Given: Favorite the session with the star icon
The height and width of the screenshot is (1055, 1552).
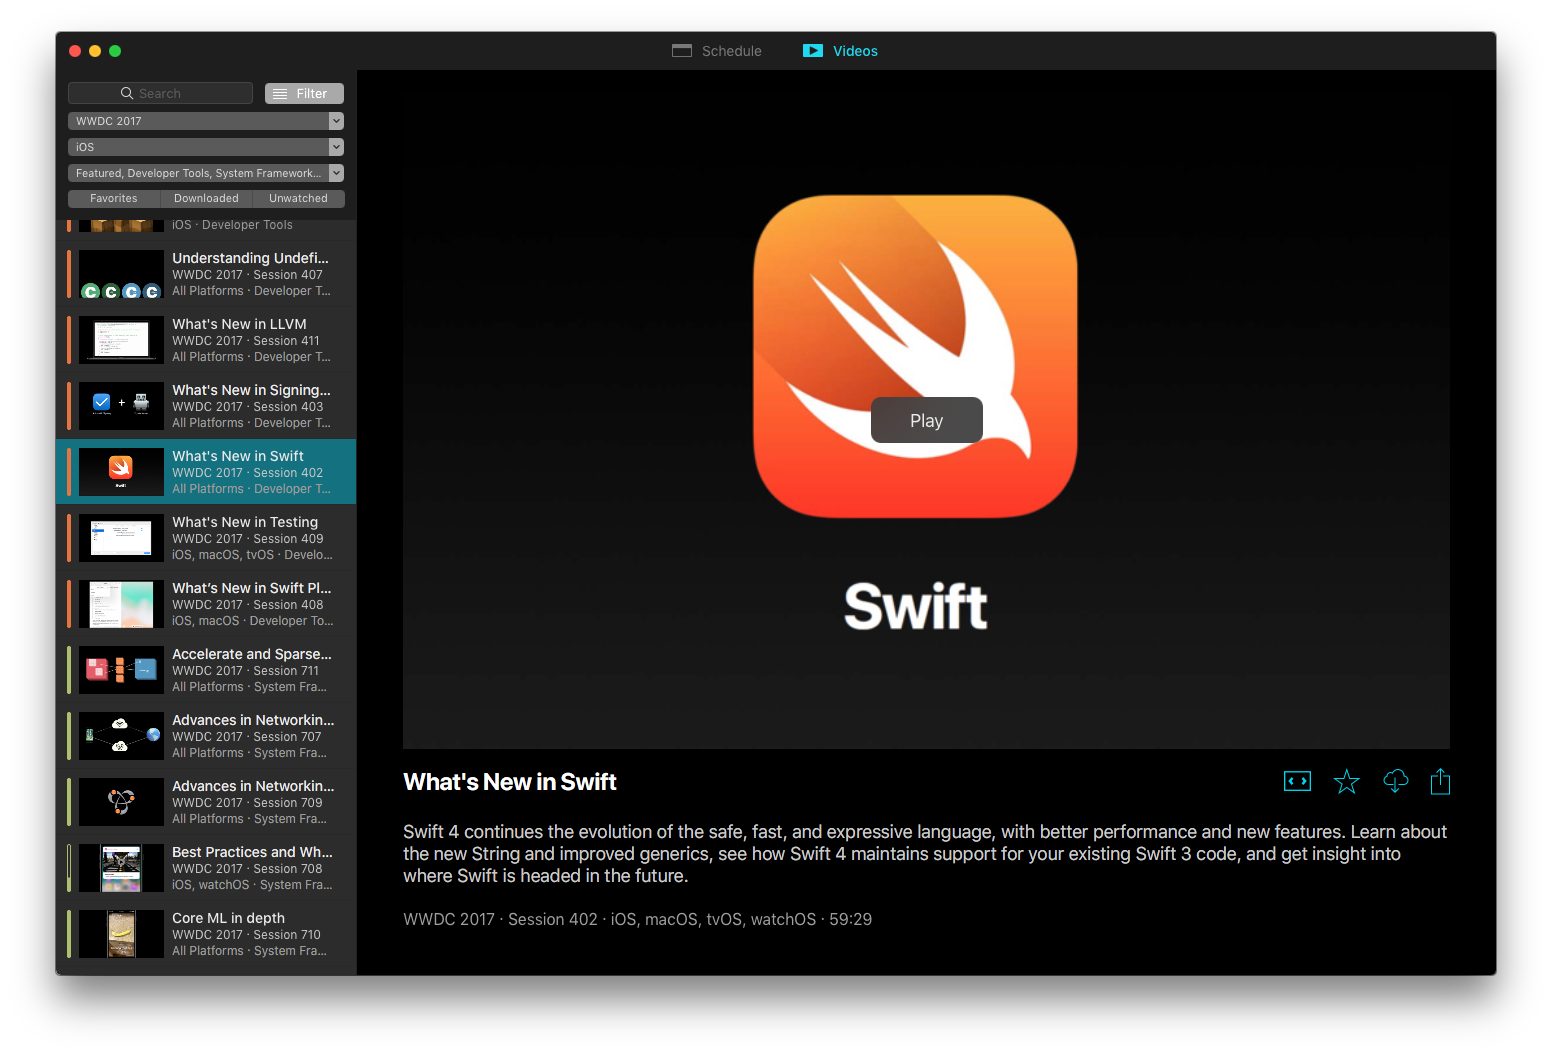Looking at the screenshot, I should click(1347, 781).
